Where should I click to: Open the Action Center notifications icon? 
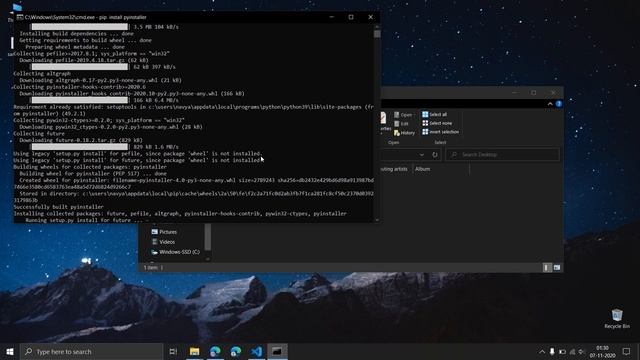coord(626,351)
